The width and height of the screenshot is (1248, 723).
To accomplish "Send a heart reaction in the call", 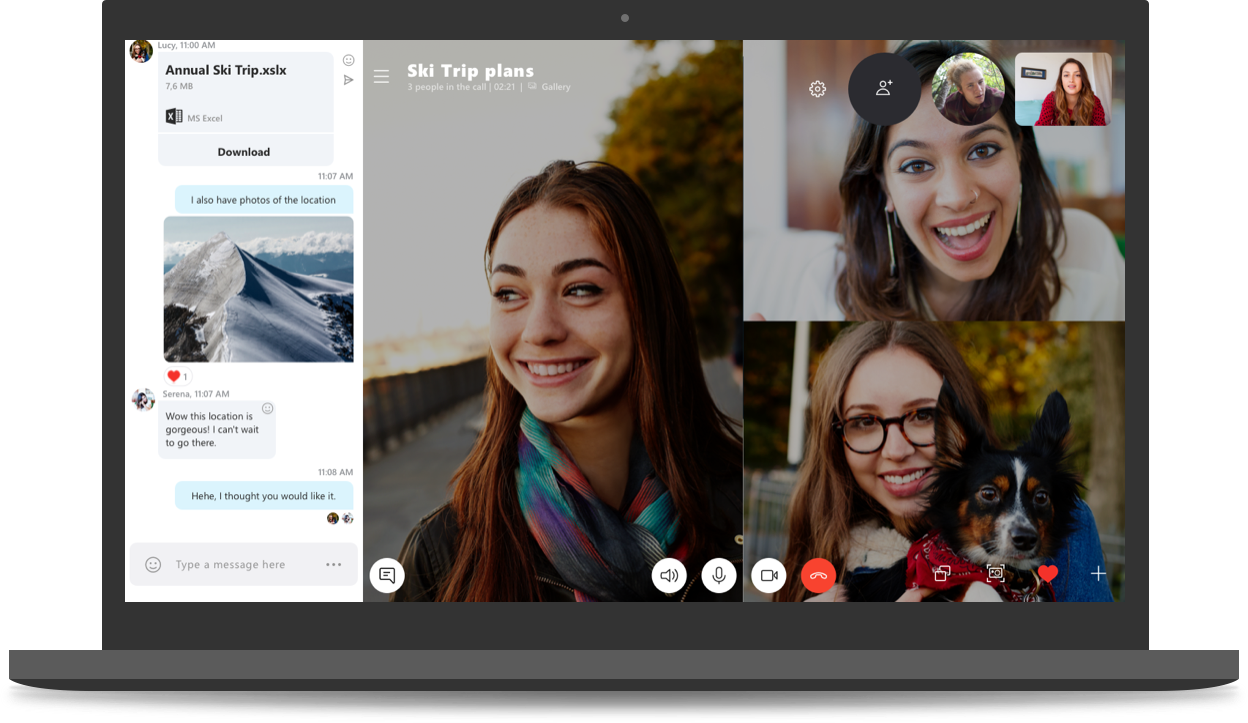I will (1047, 573).
